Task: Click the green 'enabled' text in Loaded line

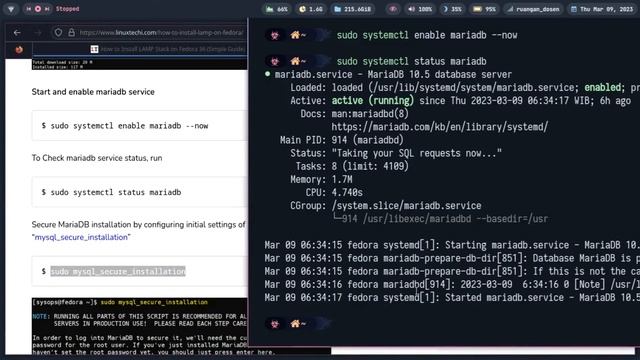Action: coord(602,87)
